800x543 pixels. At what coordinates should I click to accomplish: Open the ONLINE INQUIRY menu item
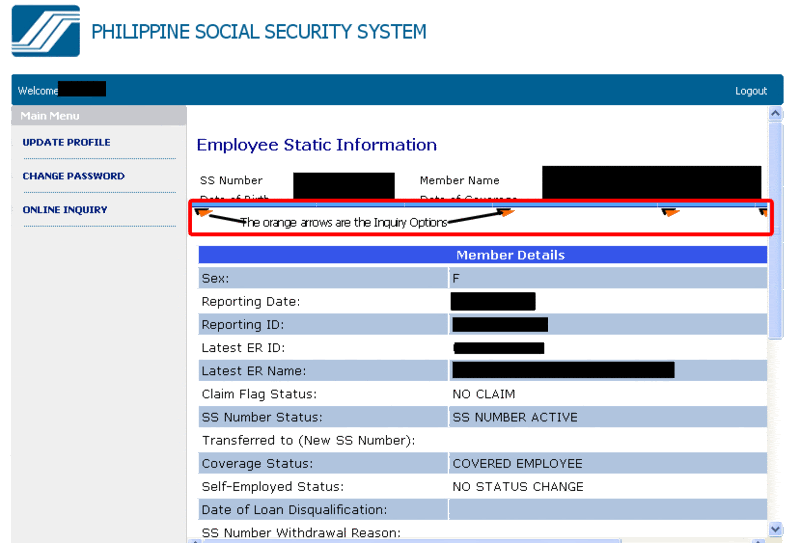65,210
